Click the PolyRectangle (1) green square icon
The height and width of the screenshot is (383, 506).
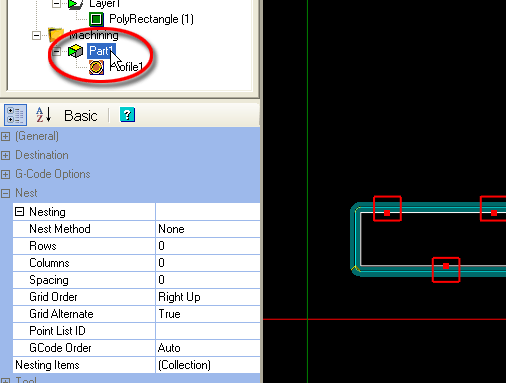point(96,19)
